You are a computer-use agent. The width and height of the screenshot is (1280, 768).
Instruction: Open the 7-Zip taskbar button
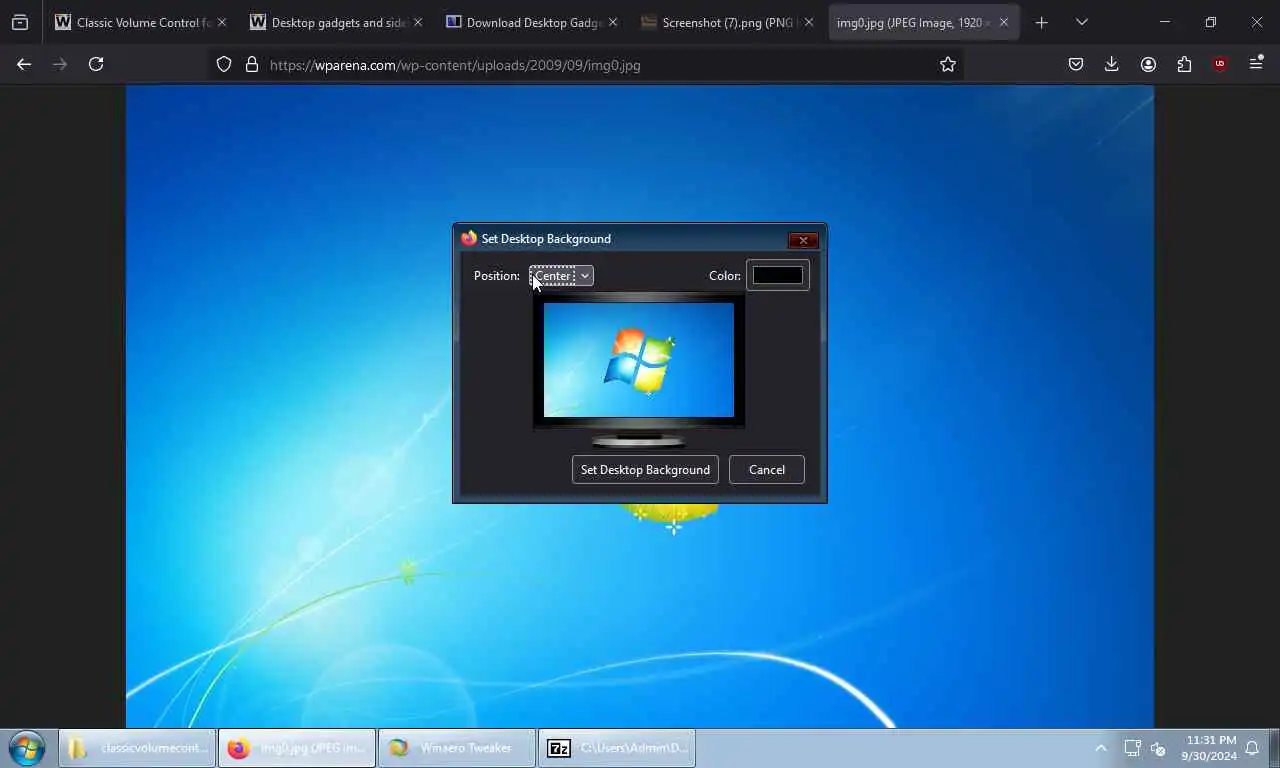[617, 748]
